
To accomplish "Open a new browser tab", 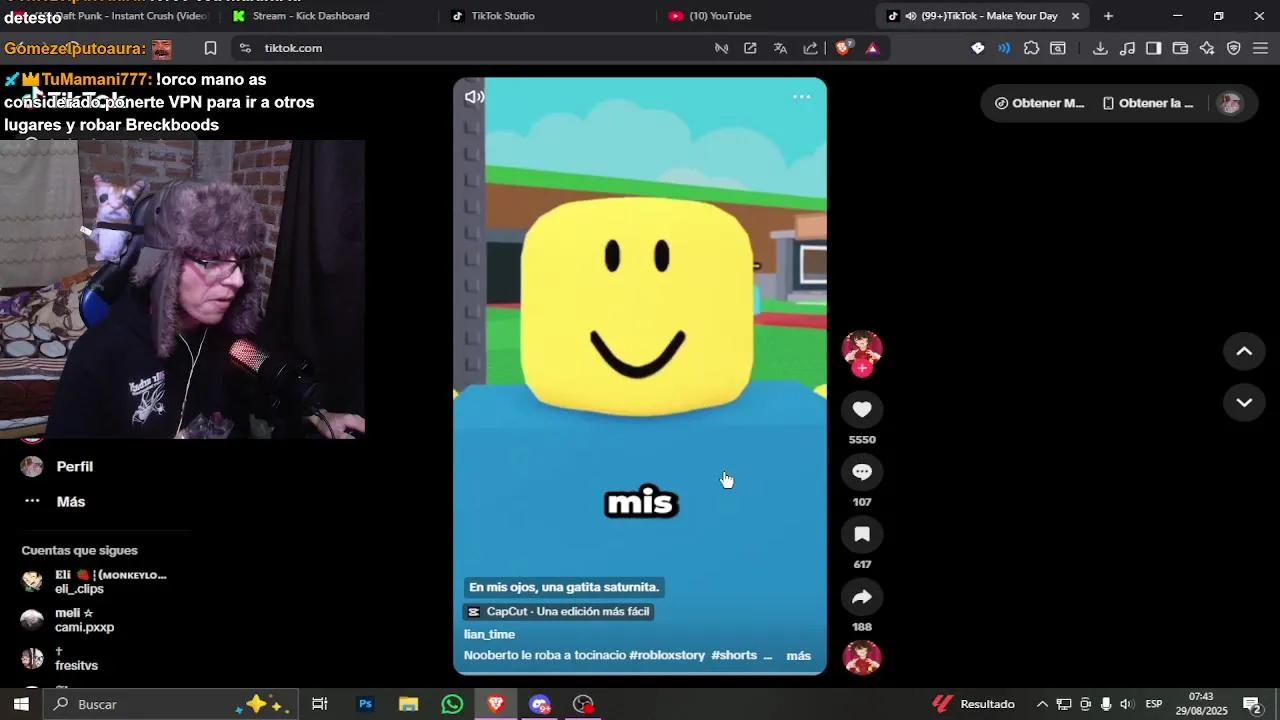I will pyautogui.click(x=1108, y=16).
